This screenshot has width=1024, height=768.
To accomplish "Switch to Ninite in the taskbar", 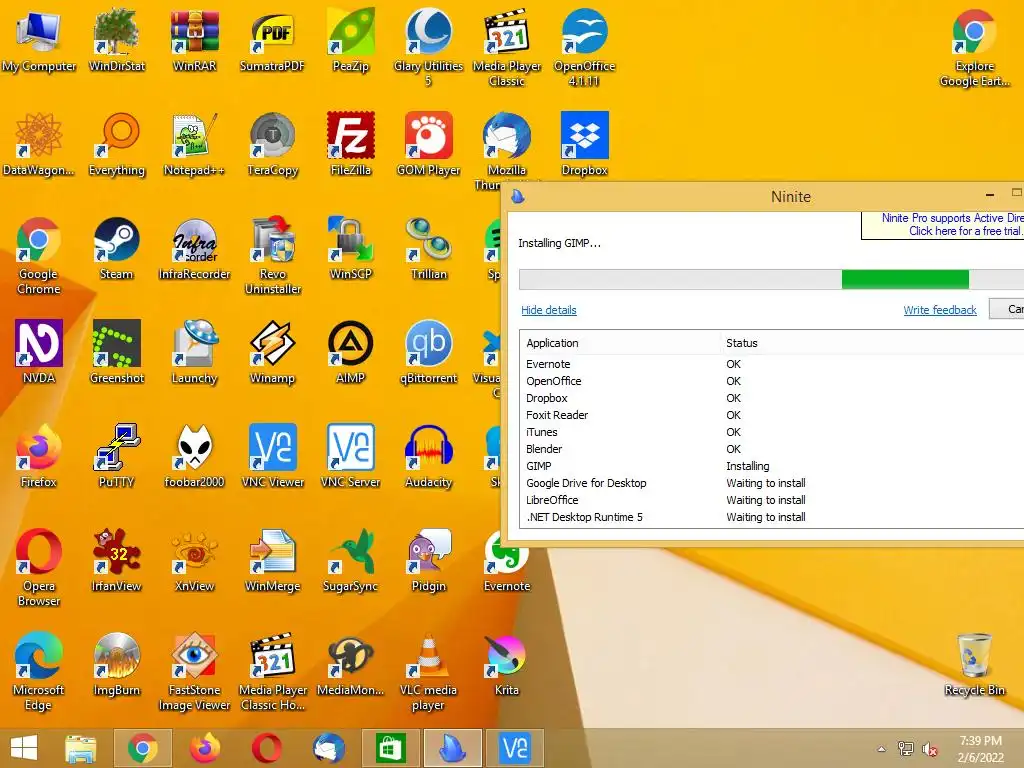I will click(453, 748).
